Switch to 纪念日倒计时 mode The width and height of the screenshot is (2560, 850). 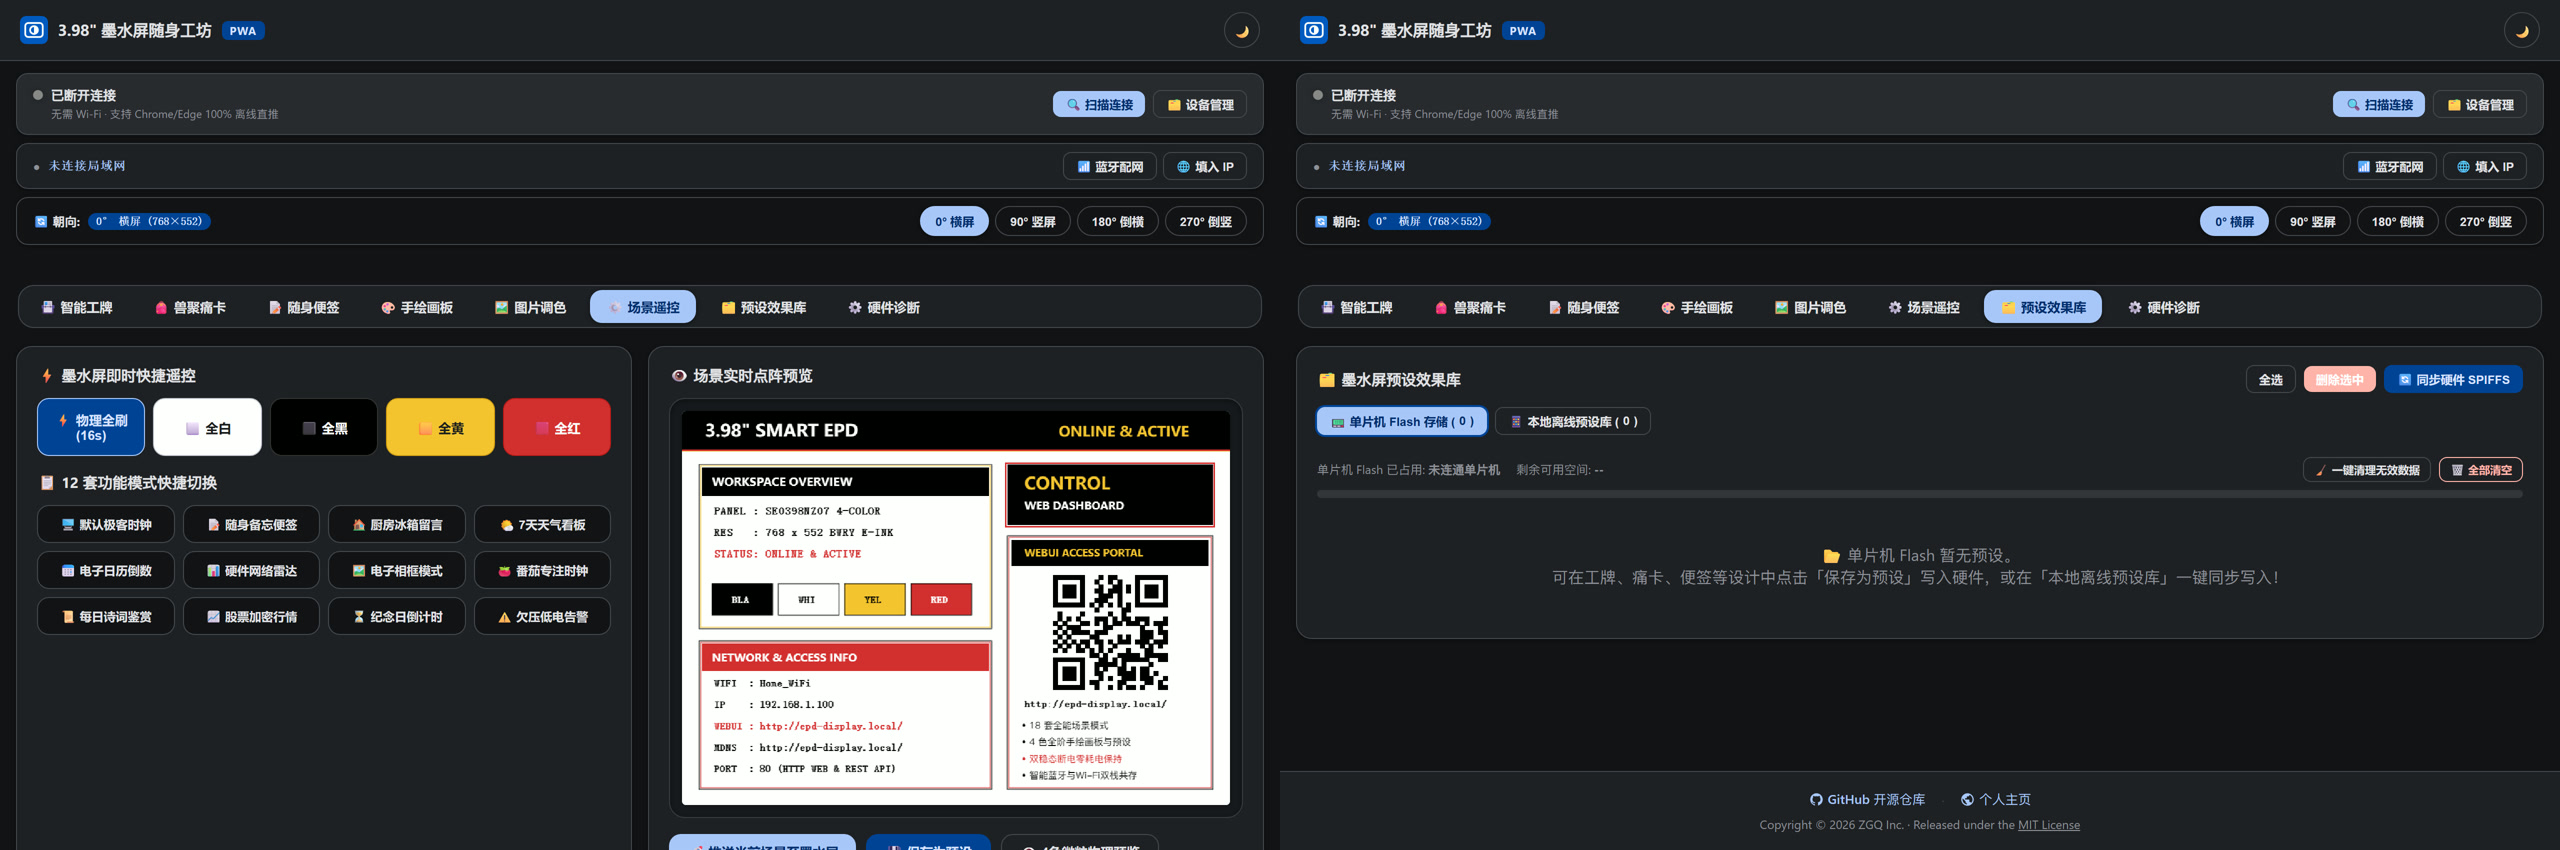click(397, 616)
